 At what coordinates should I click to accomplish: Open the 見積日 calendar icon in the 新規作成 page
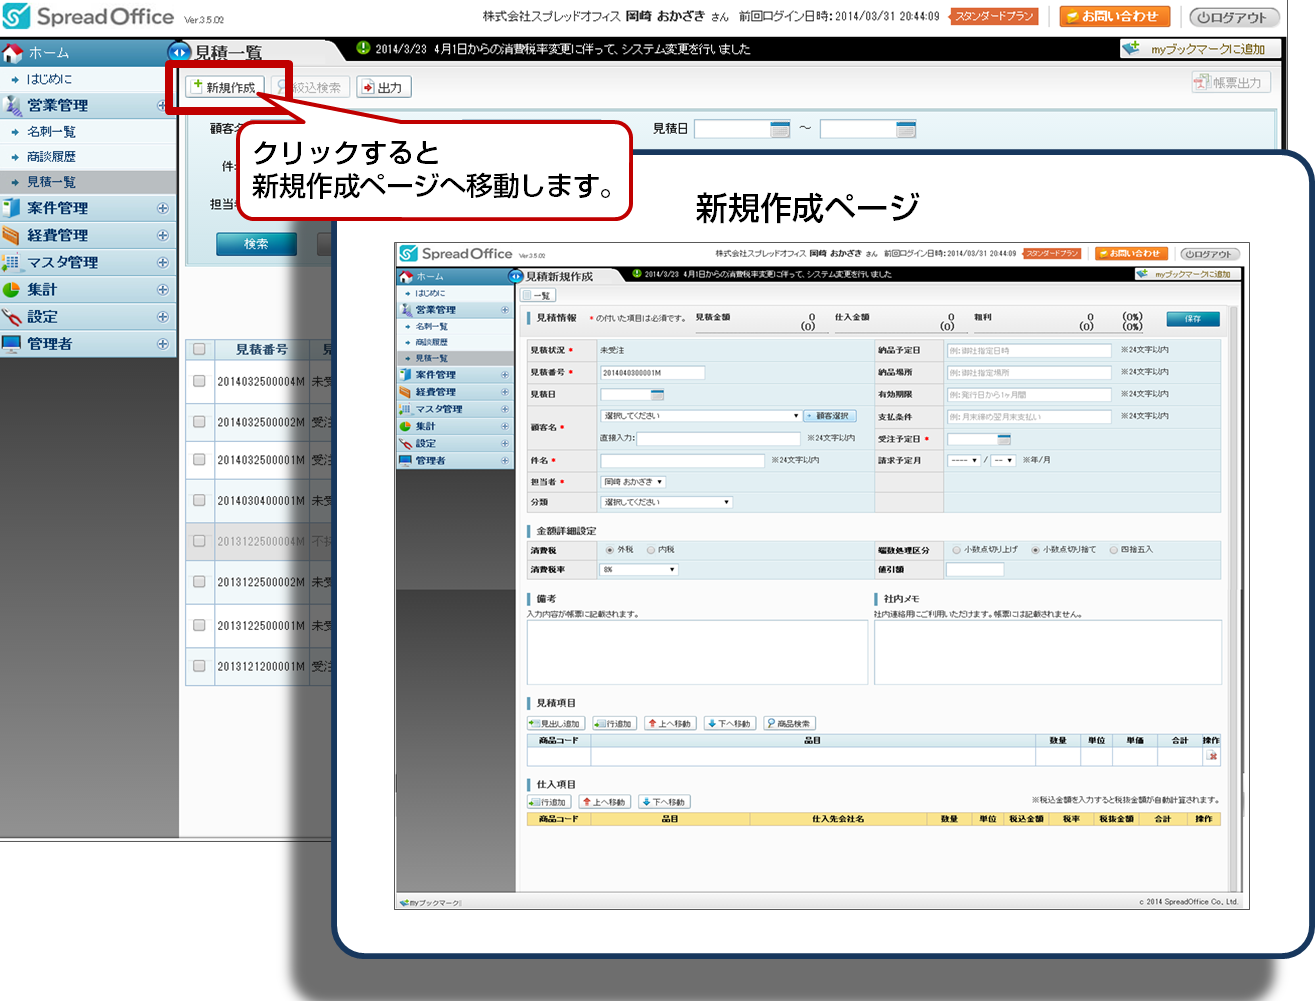pyautogui.click(x=657, y=395)
